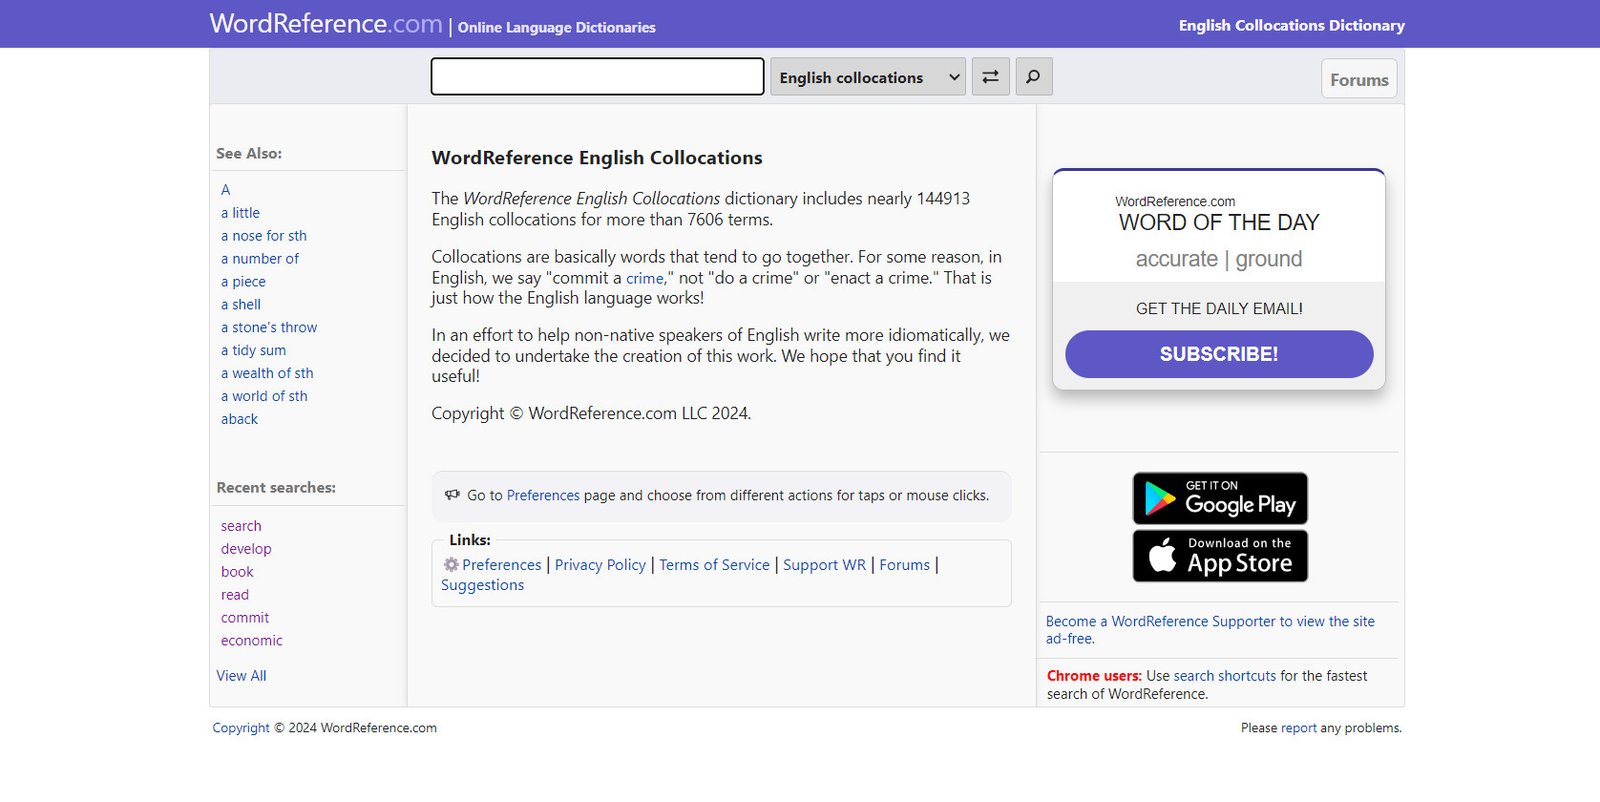Open the Support WR link
The height and width of the screenshot is (802, 1600).
tap(824, 565)
